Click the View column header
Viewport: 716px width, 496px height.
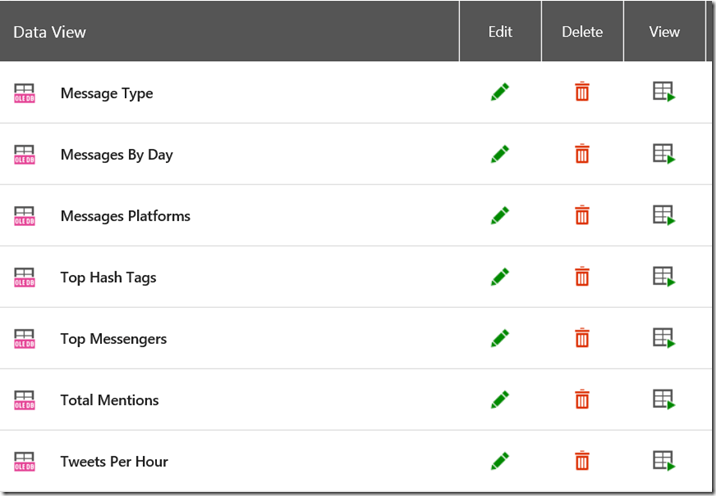point(664,32)
